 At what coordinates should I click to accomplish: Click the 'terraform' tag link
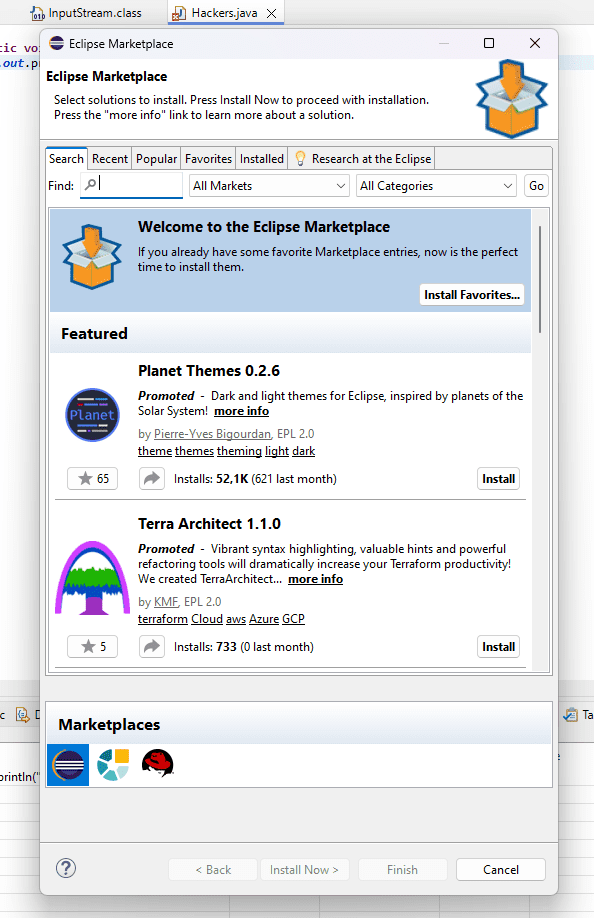click(163, 619)
